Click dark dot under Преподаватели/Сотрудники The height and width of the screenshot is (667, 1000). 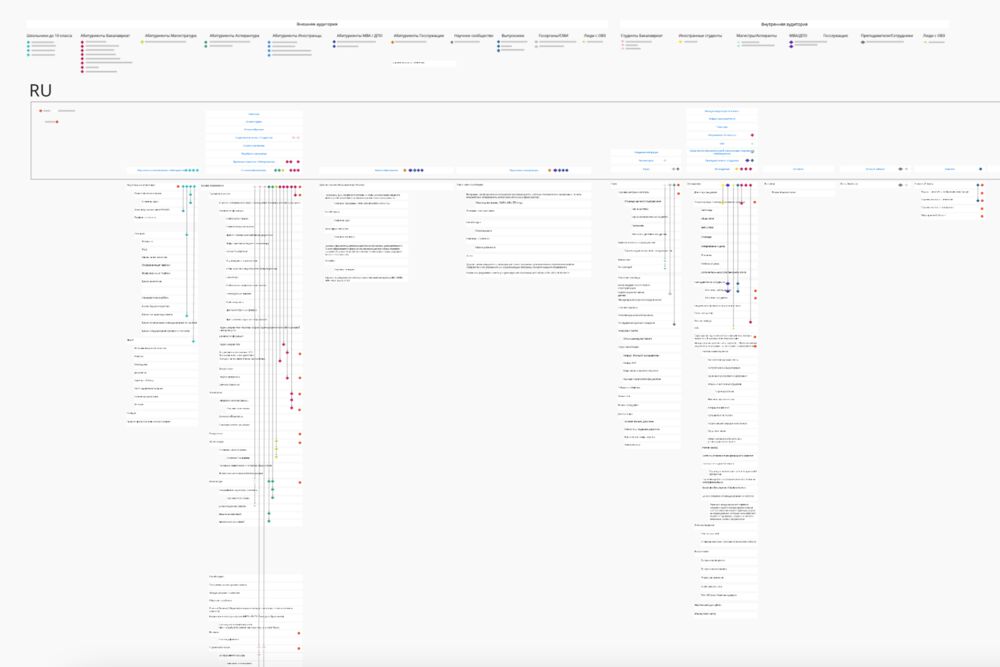[862, 42]
